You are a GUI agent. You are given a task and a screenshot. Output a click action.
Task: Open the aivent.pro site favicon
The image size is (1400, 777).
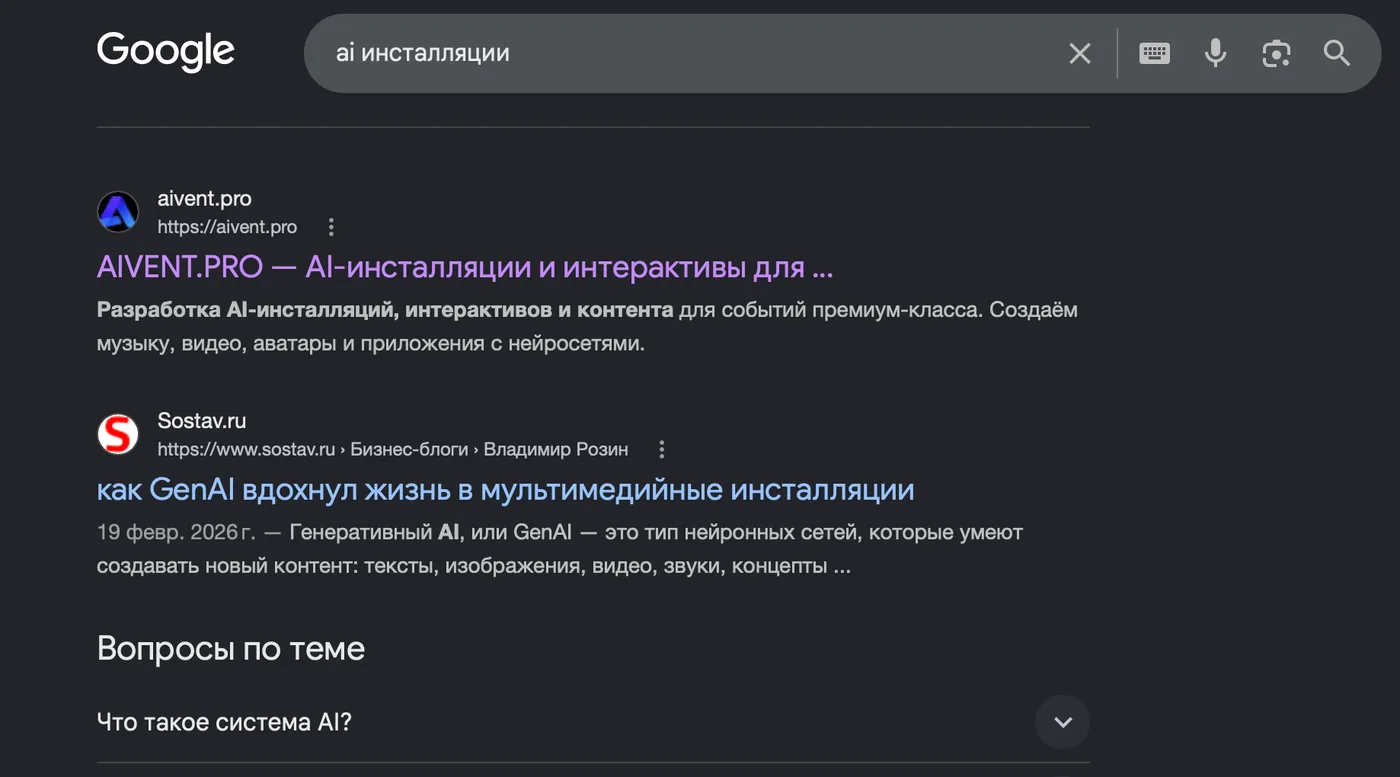tap(118, 212)
